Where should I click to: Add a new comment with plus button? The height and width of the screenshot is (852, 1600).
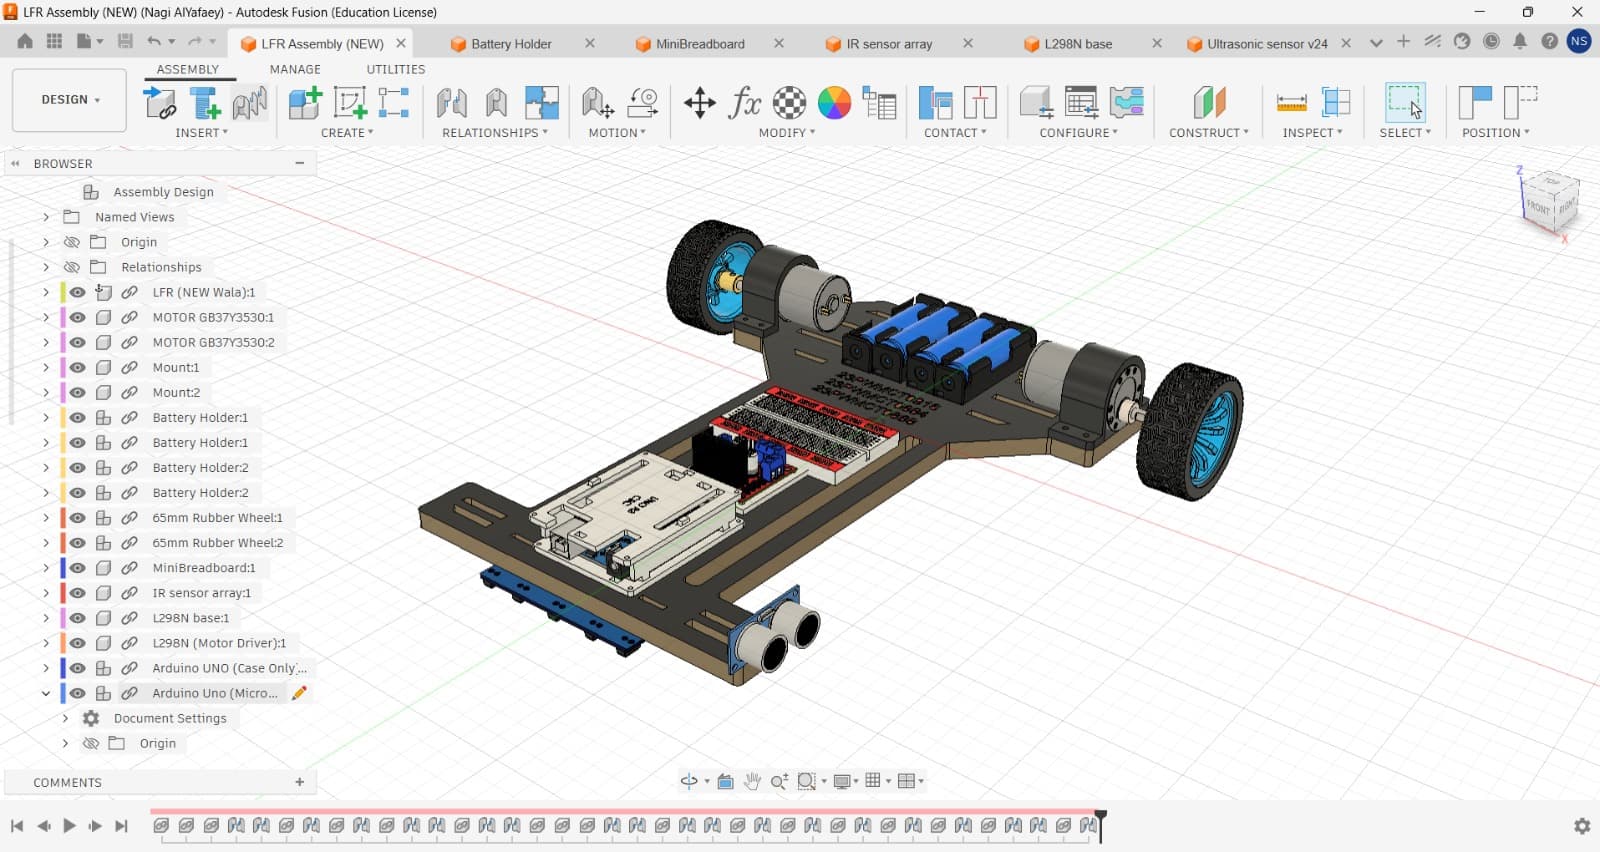(299, 782)
